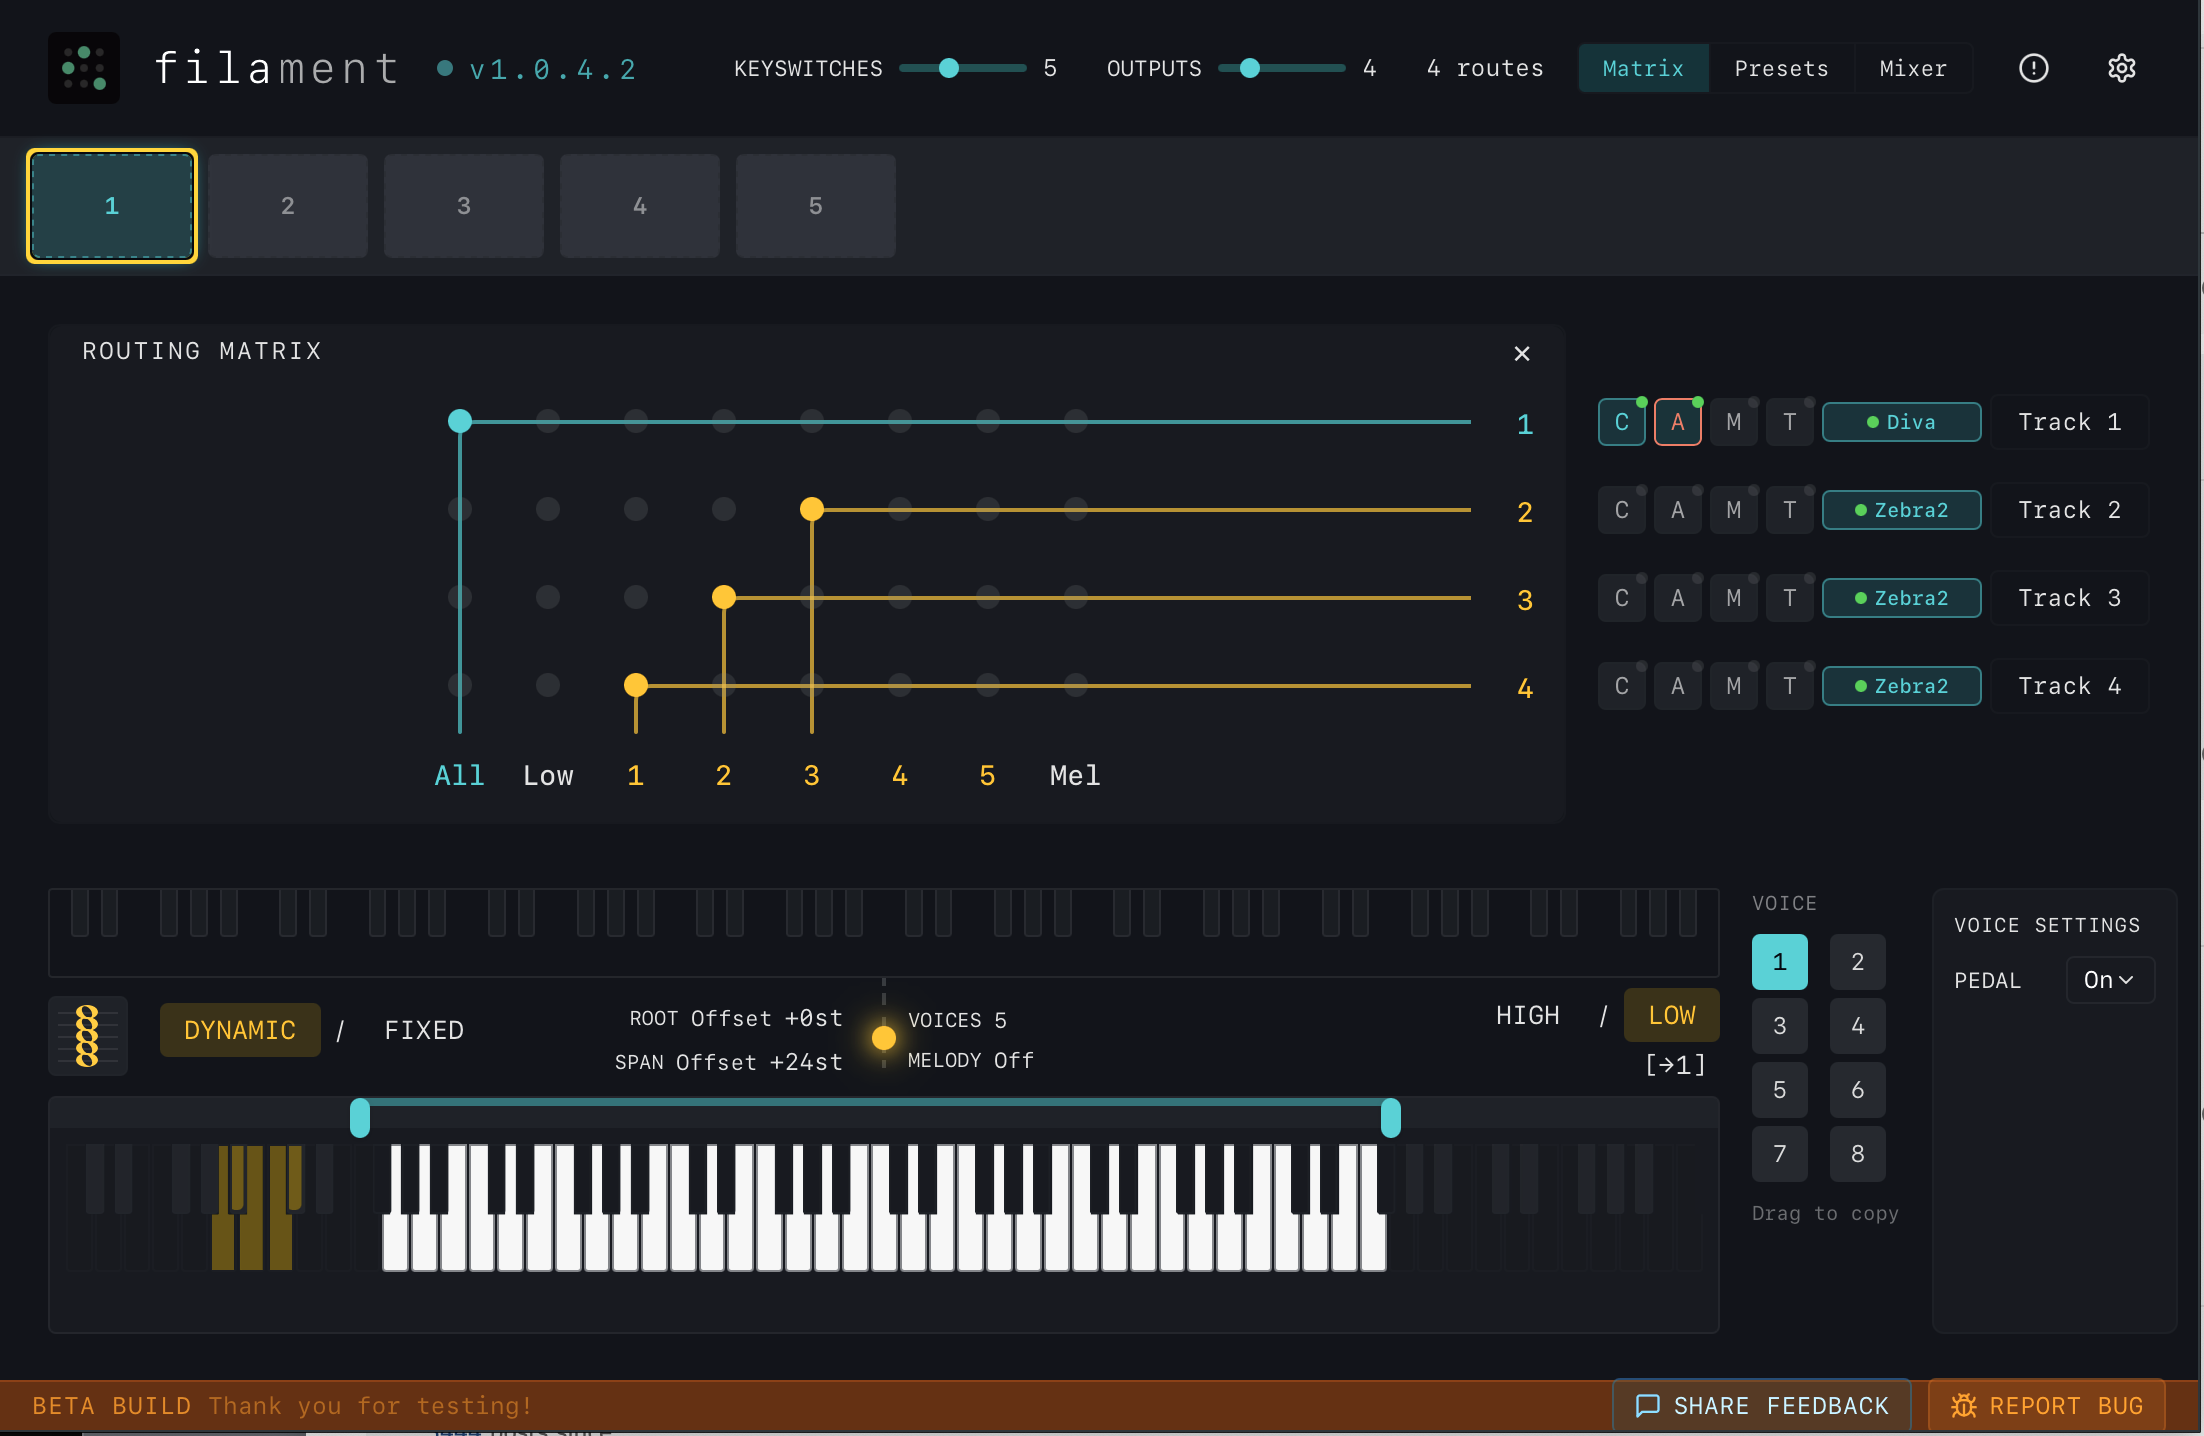Screen dimensions: 2204x1436
Task: Click the All-to-output-1 routing node
Action: [460, 421]
